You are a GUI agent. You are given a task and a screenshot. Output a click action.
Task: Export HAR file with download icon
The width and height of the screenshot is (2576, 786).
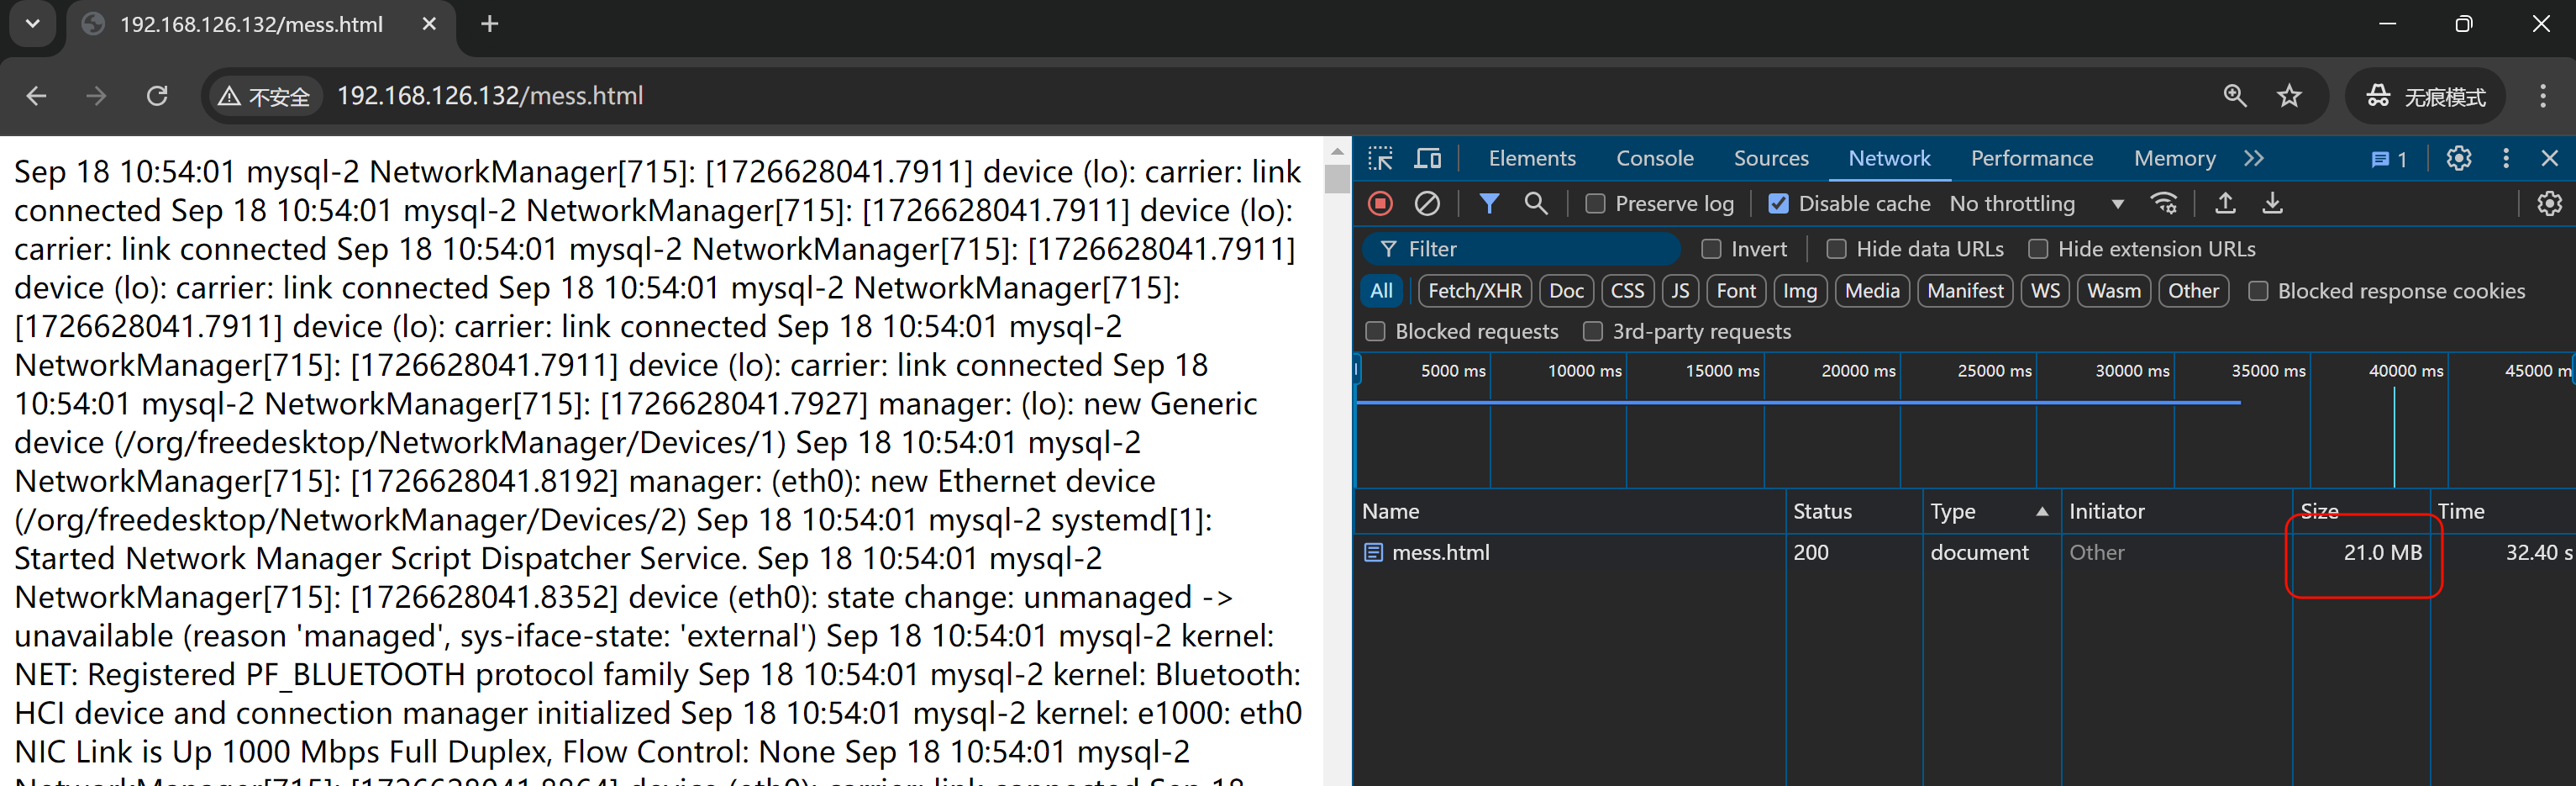[2272, 204]
